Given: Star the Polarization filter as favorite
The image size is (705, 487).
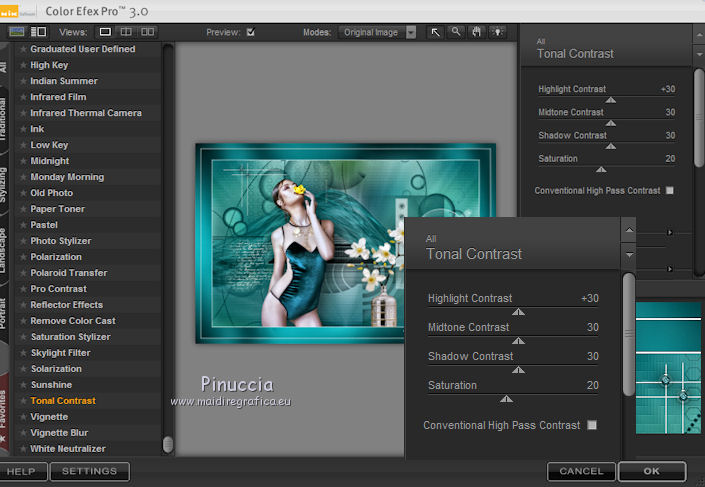Looking at the screenshot, I should pyautogui.click(x=23, y=257).
